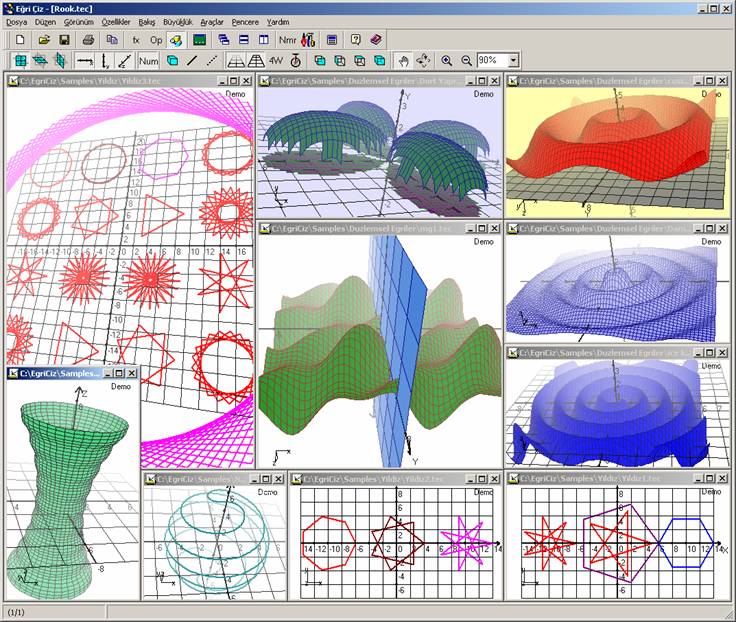The image size is (736, 622).
Task: Click the second wireframe cube icon
Action: pos(340,61)
